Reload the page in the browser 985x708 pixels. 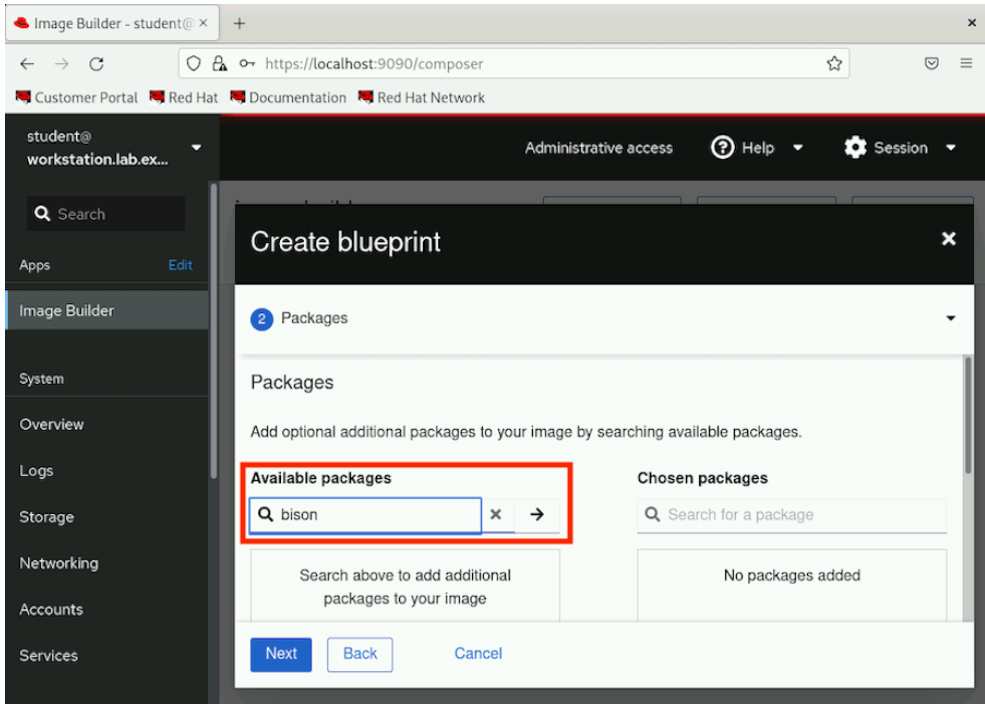coord(96,63)
